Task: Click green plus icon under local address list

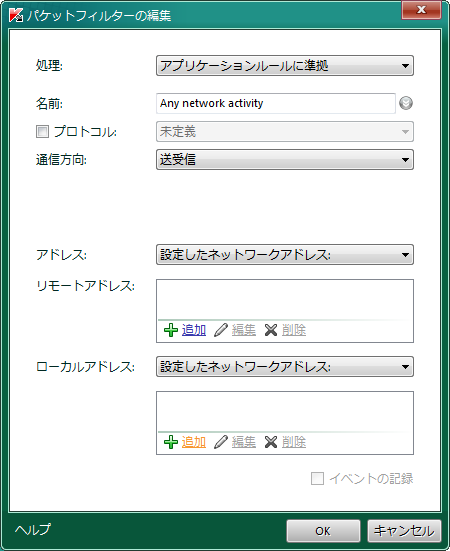Action: tap(171, 442)
